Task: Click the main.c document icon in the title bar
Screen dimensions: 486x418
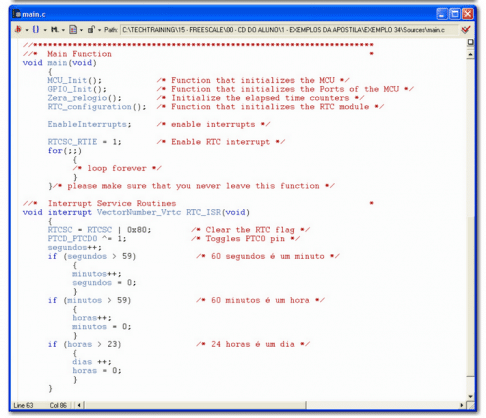Action: point(17,14)
